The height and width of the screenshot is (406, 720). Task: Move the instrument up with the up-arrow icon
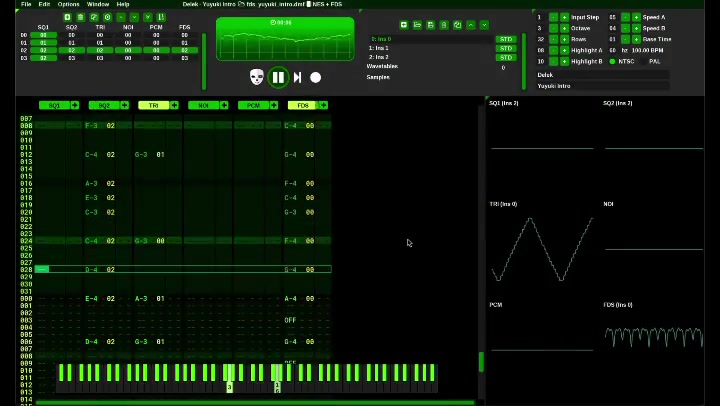point(471,25)
